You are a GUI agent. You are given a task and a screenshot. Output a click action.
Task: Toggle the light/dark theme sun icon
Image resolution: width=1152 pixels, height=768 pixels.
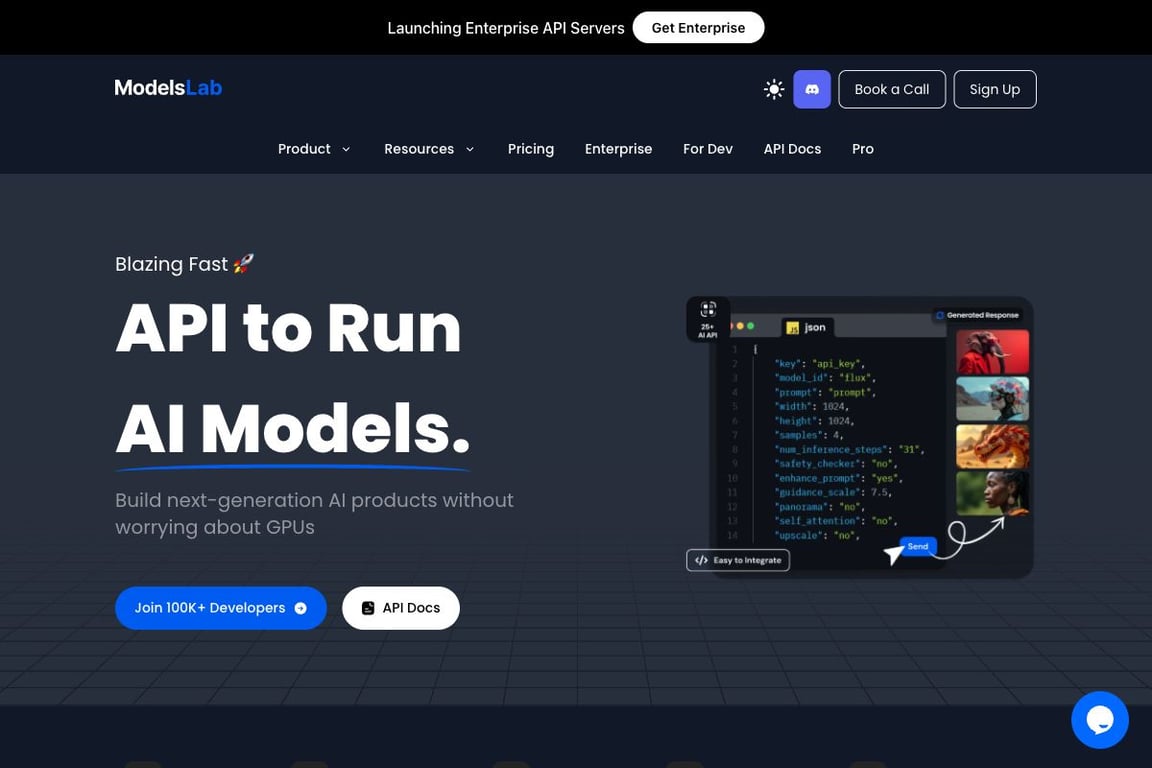click(x=774, y=89)
